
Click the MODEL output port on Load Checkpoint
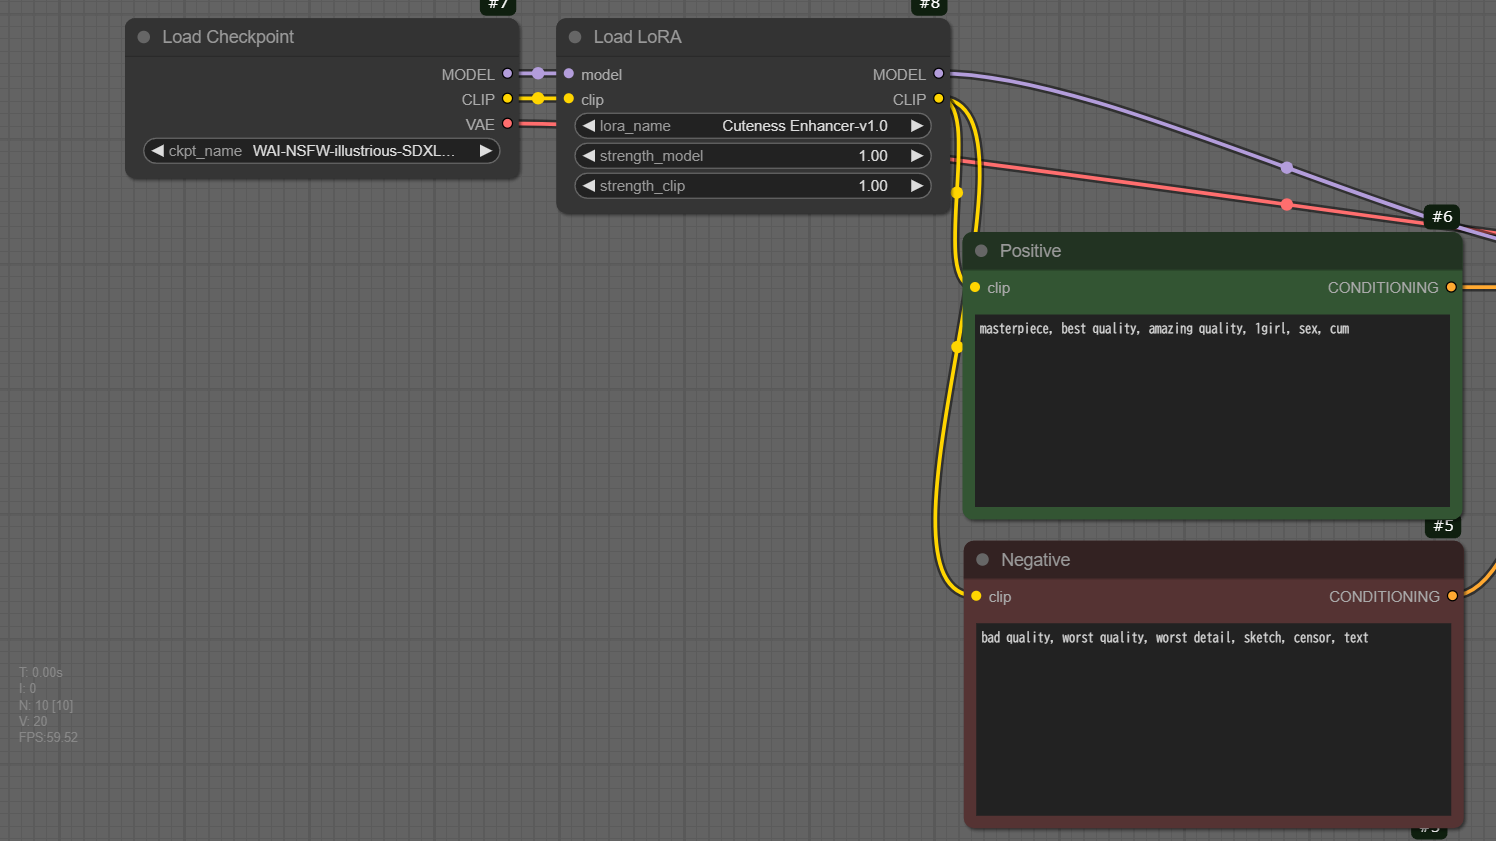(x=507, y=74)
